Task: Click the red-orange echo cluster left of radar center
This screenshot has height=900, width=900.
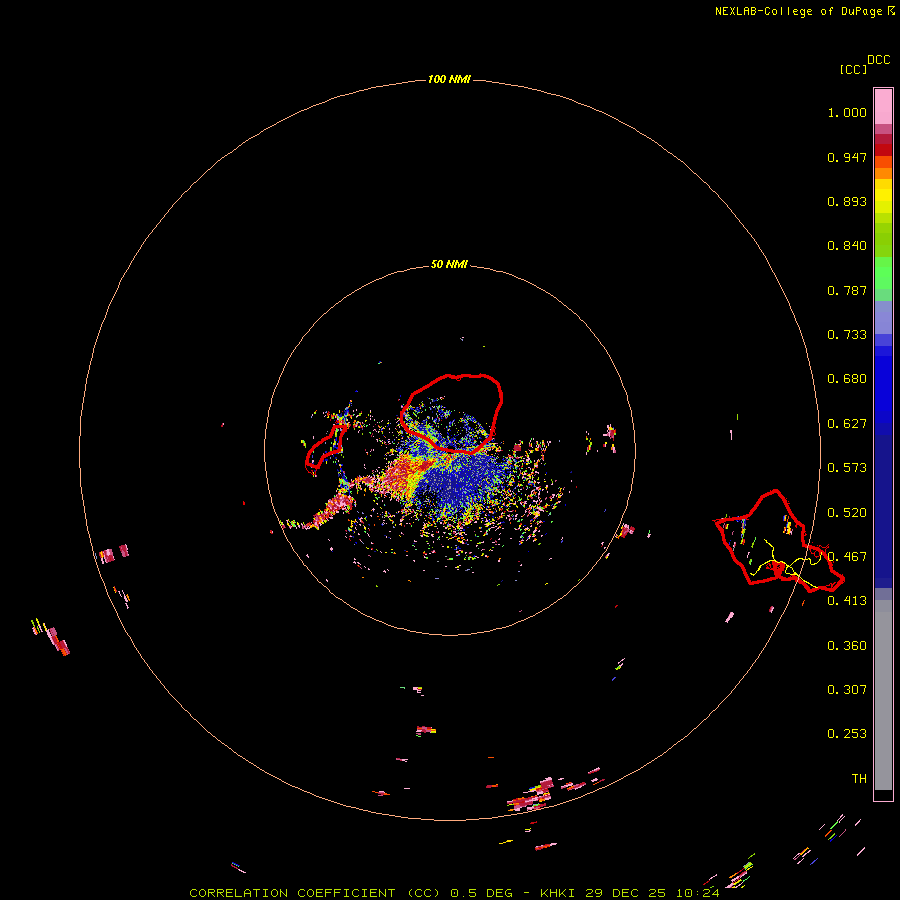Action: 405,474
